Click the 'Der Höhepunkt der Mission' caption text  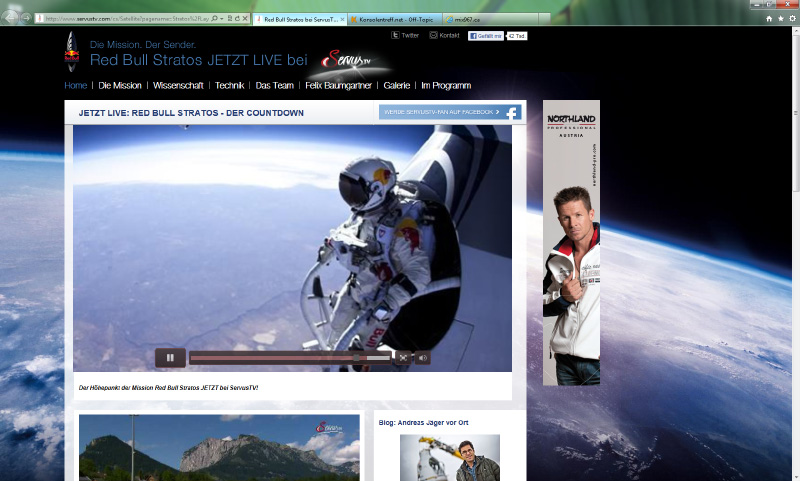tap(168, 388)
